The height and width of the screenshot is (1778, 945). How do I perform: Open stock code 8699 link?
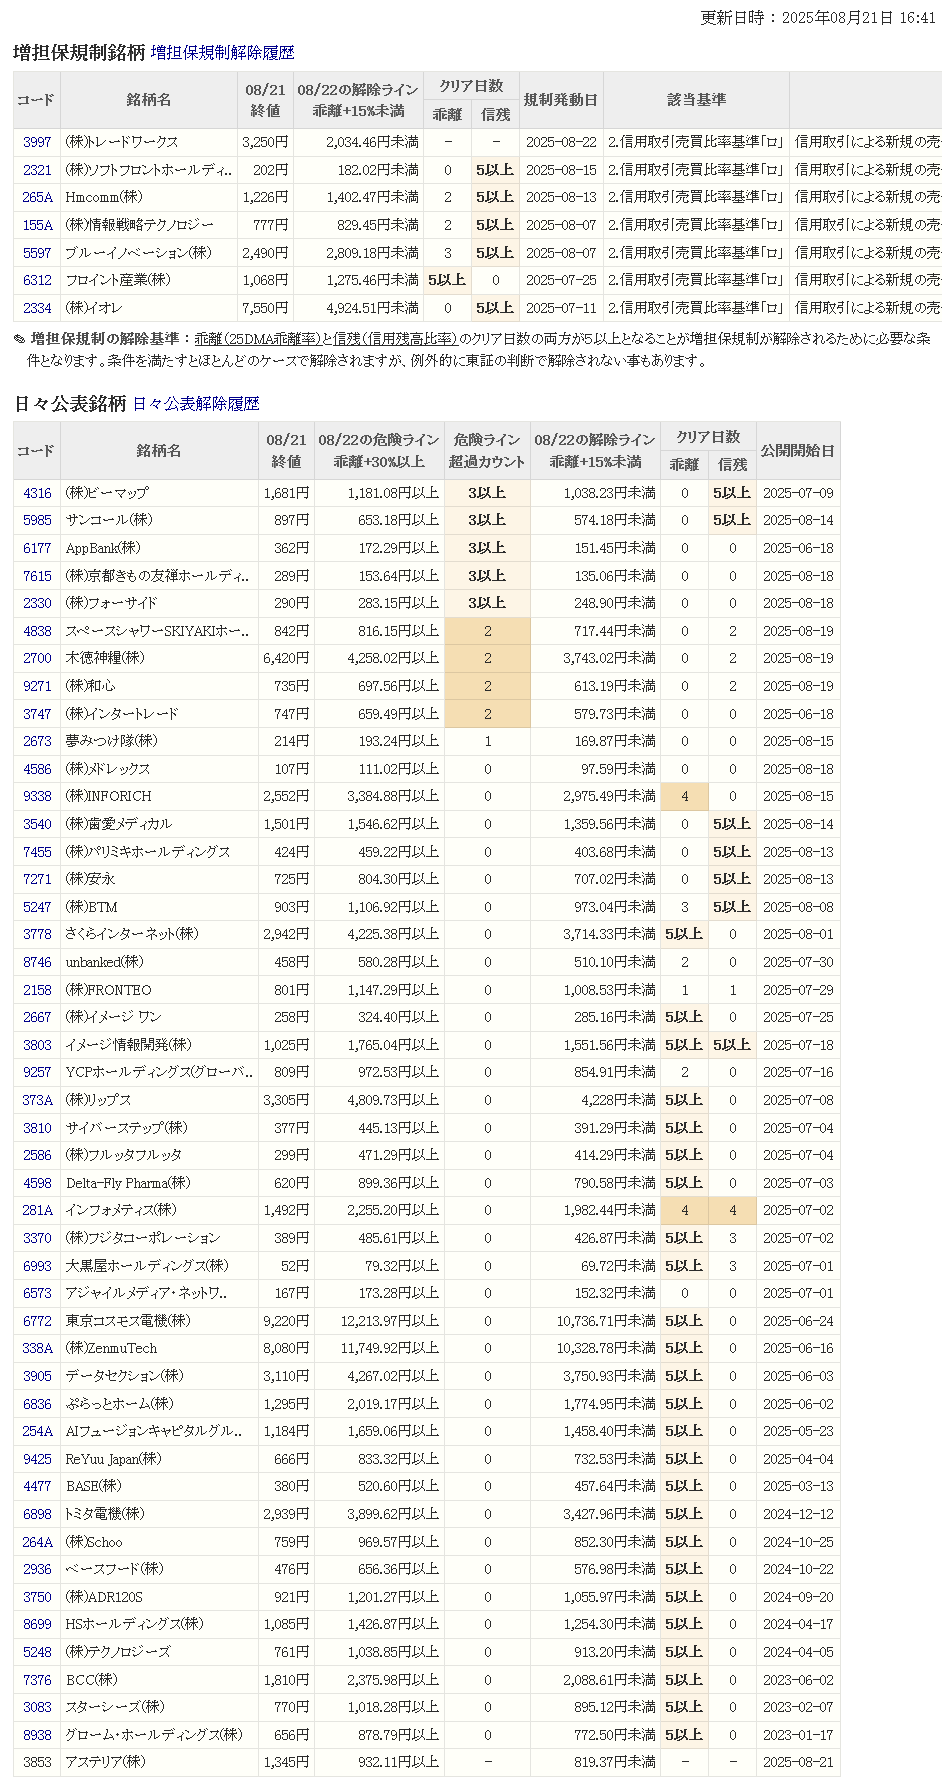pos(37,1624)
